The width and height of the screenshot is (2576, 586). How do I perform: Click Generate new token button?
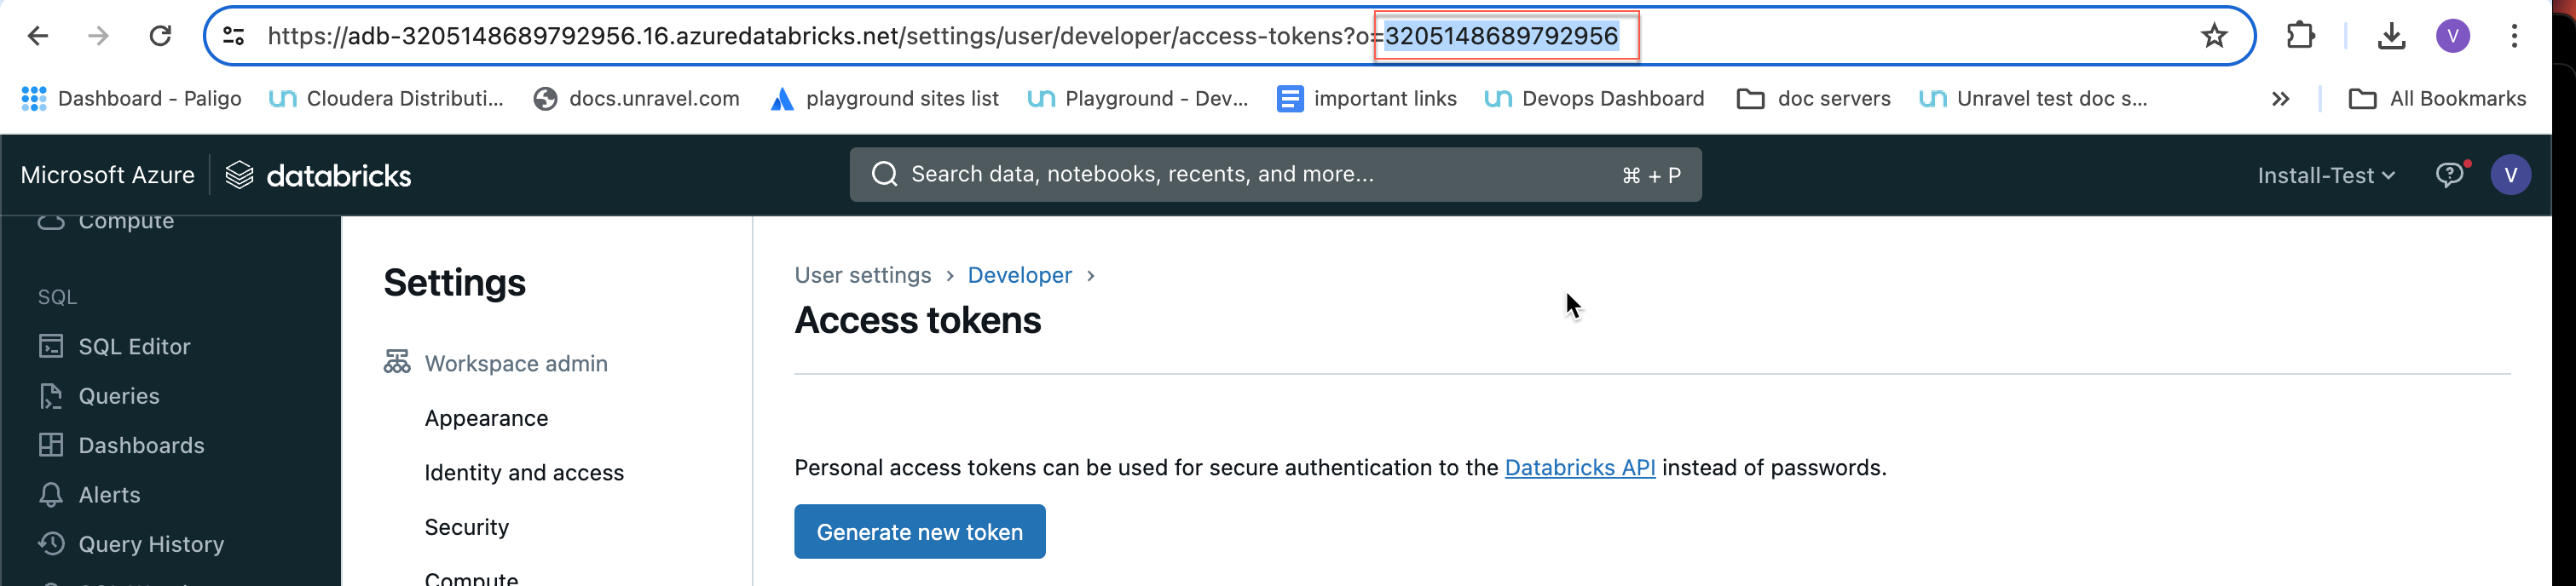click(x=919, y=531)
